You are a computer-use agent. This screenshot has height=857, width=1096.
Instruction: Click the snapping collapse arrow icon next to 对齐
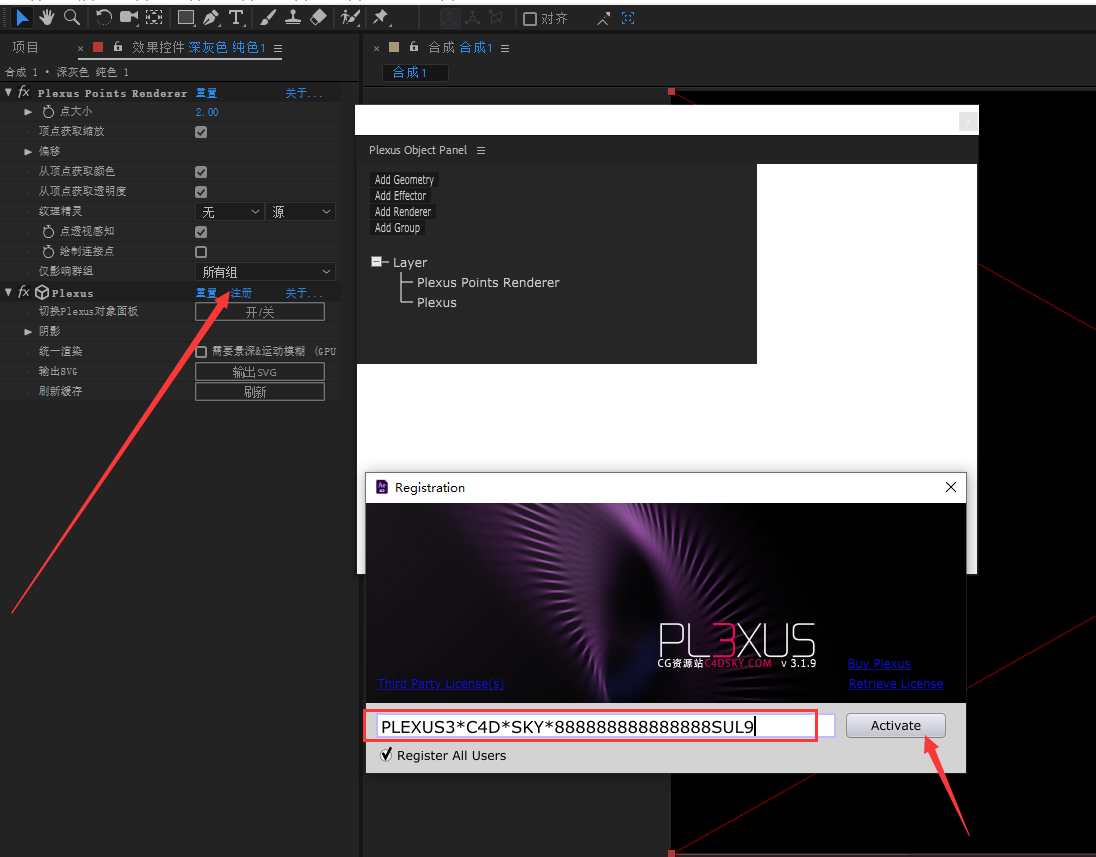click(x=603, y=19)
